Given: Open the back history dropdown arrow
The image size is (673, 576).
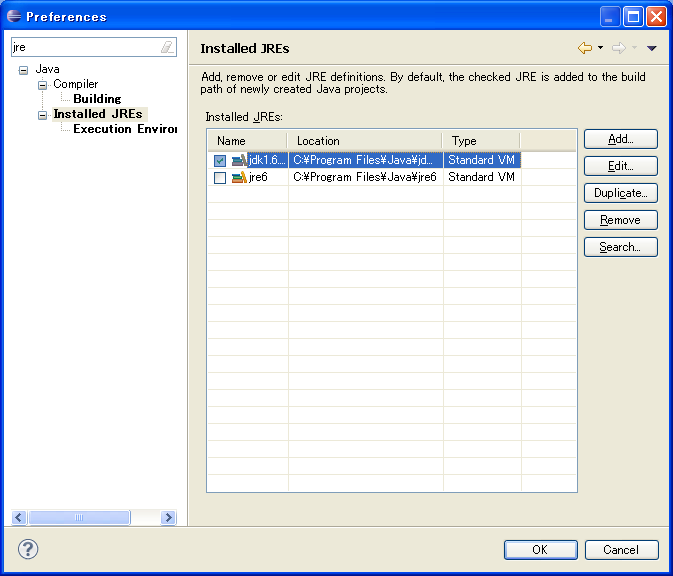Looking at the screenshot, I should pos(600,48).
